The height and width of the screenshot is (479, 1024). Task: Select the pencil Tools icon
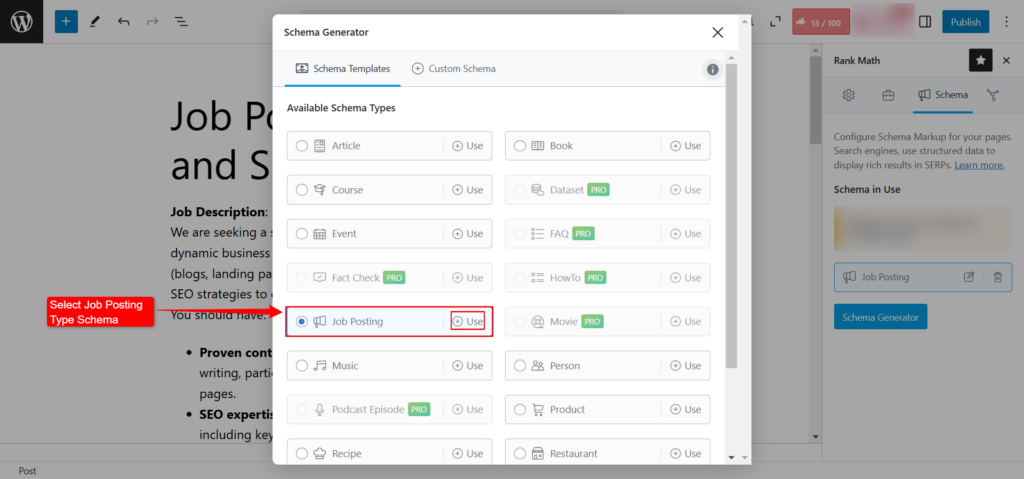95,22
